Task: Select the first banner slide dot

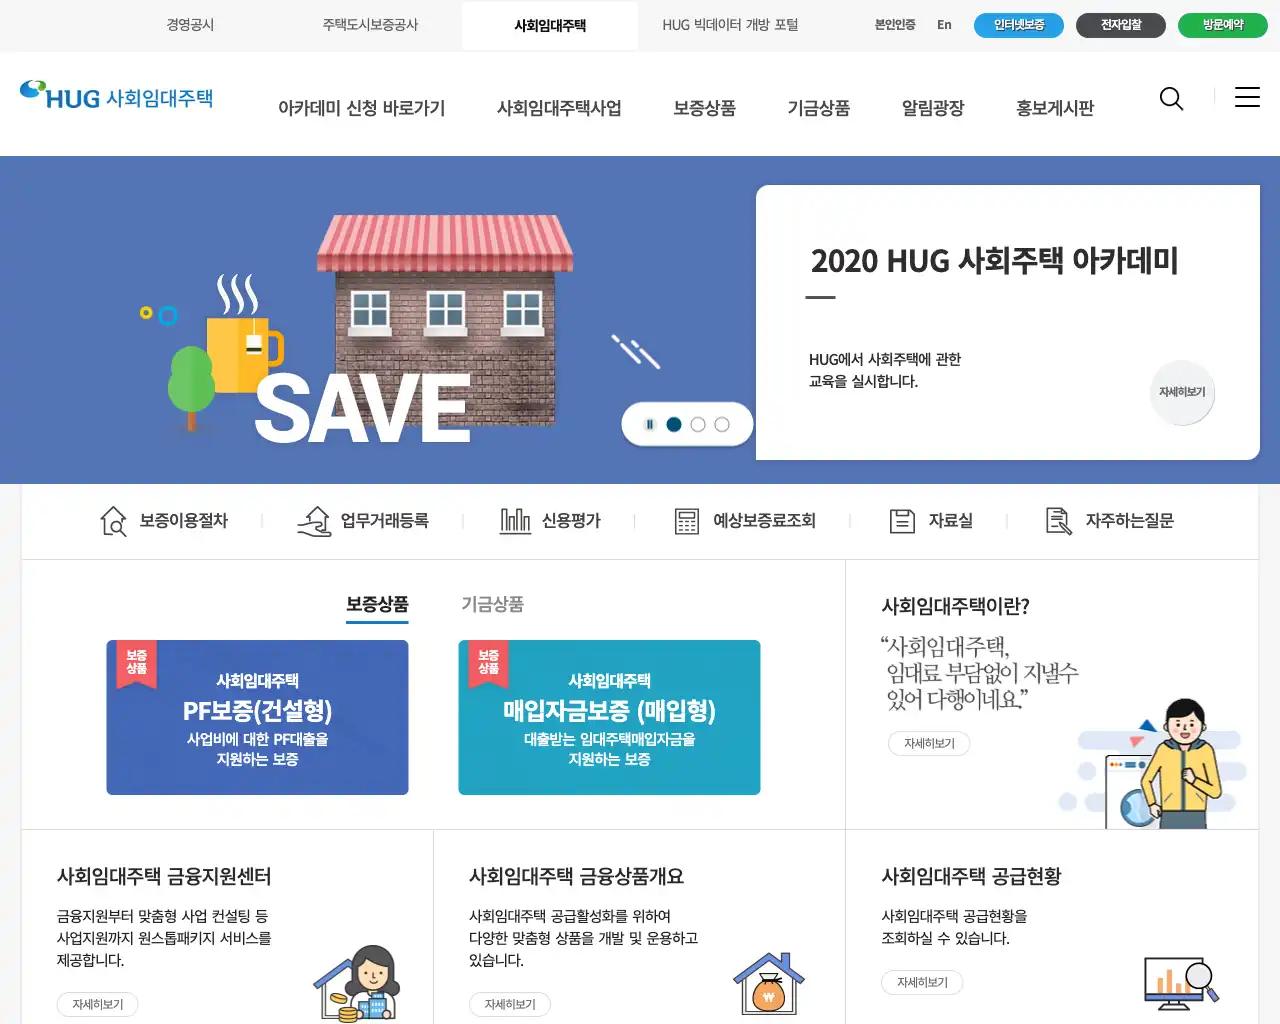Action: click(674, 425)
